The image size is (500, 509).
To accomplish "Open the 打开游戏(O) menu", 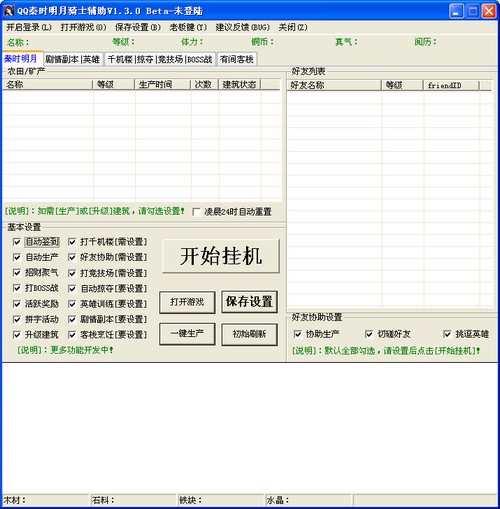I will point(83,27).
